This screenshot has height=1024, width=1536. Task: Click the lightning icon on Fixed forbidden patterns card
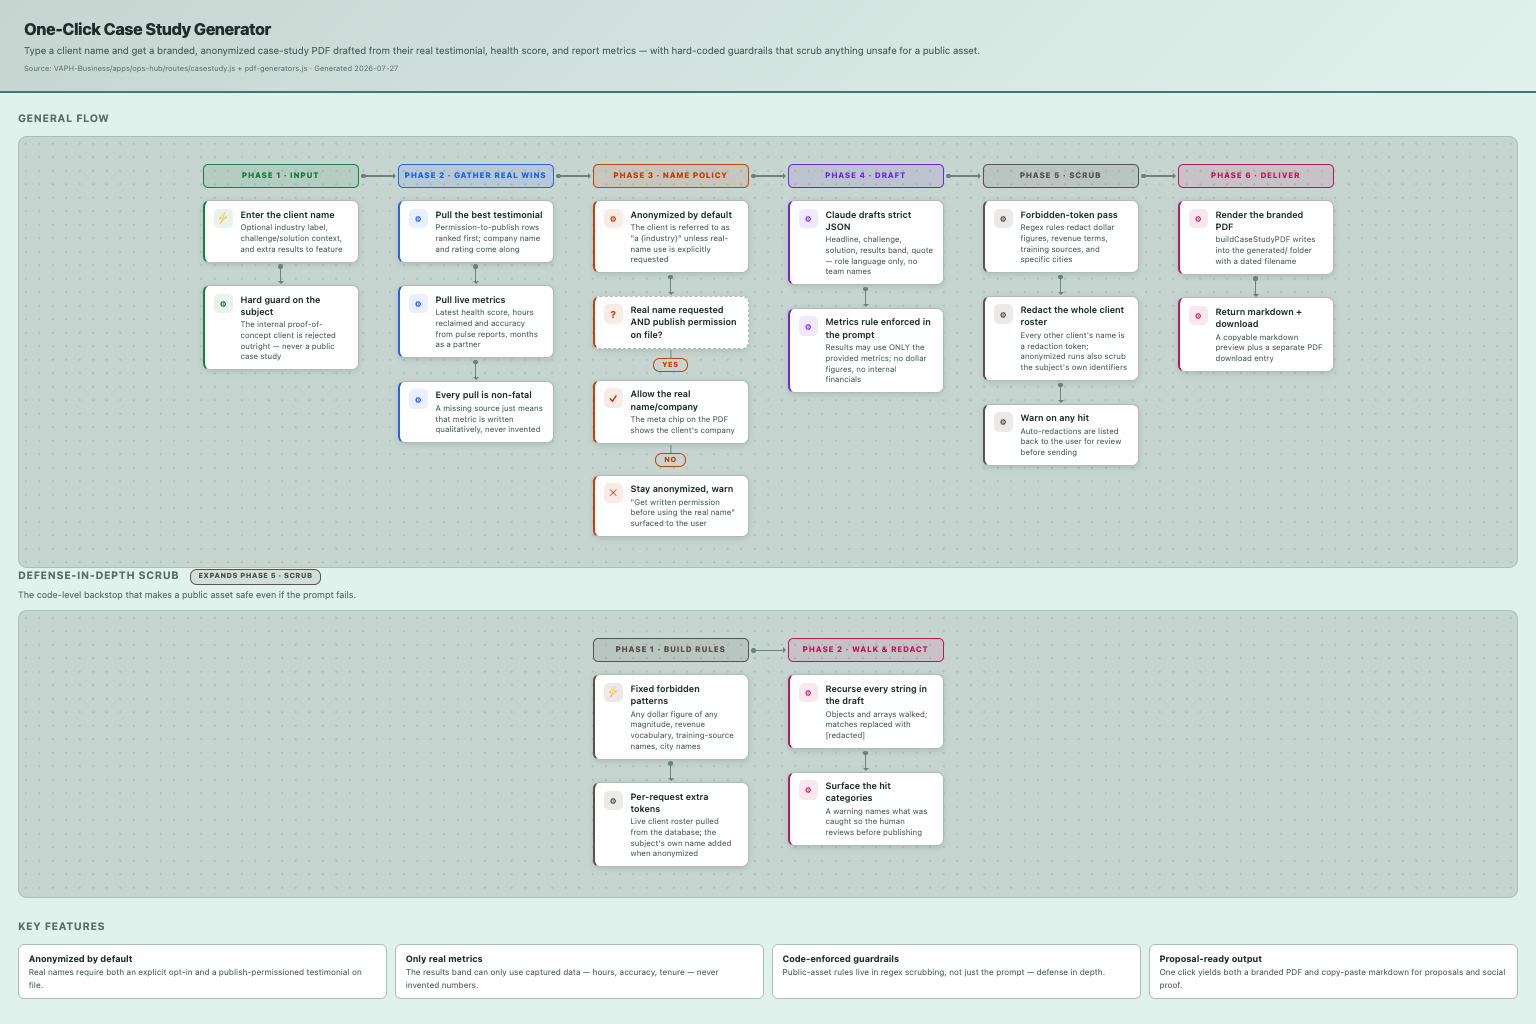(x=613, y=692)
